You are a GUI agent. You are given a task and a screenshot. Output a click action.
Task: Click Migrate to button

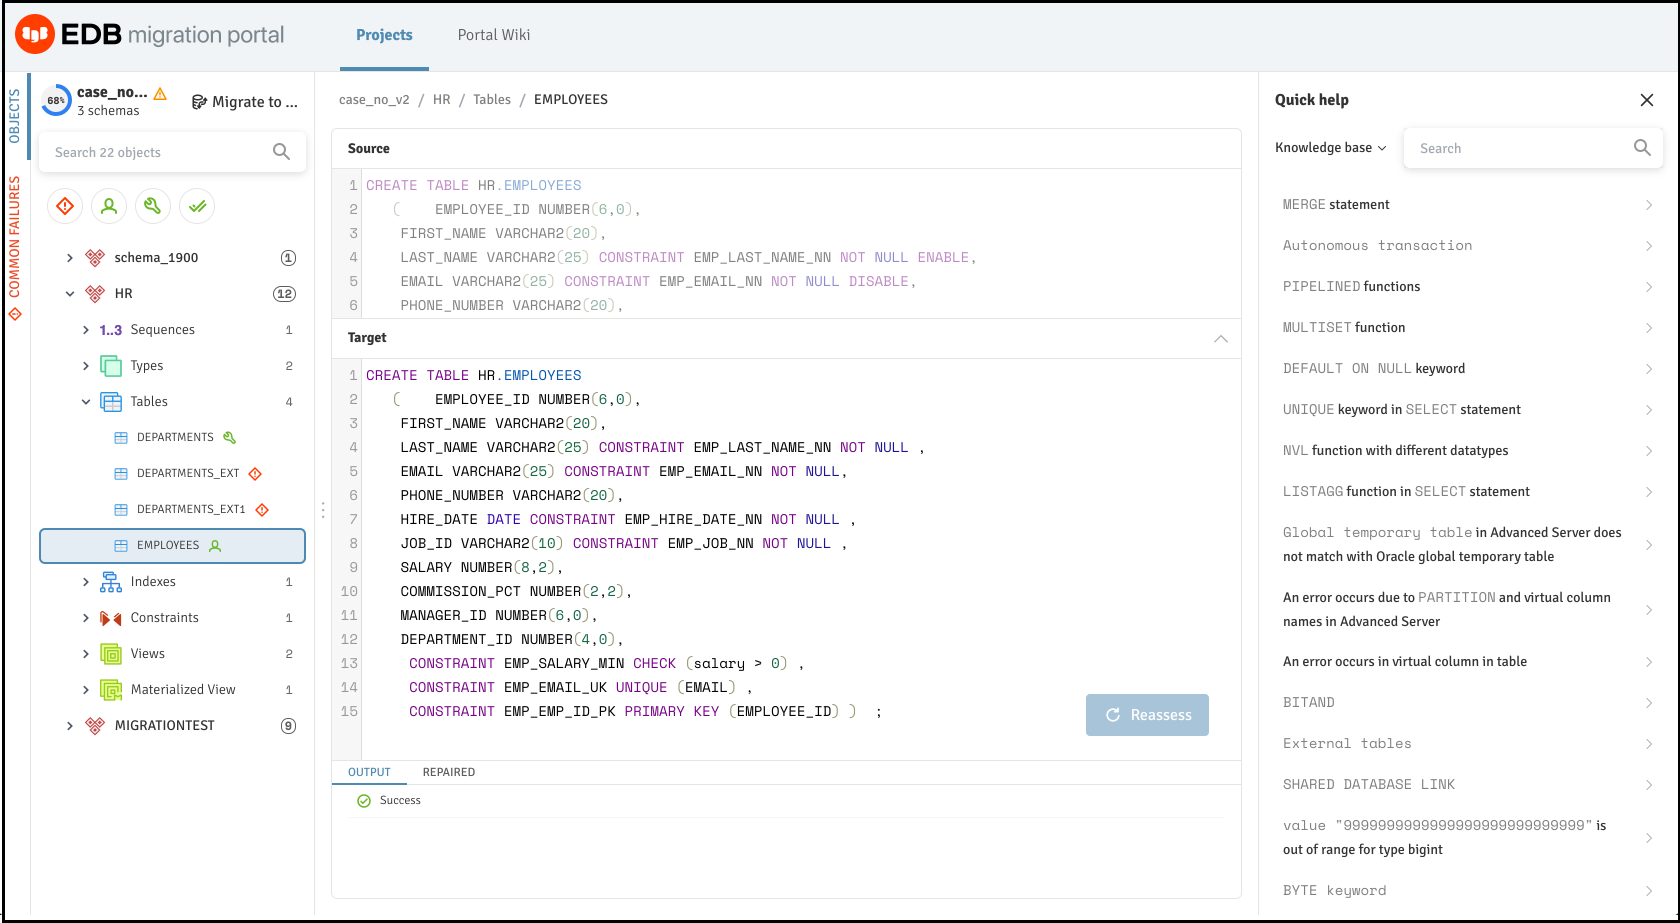245,102
